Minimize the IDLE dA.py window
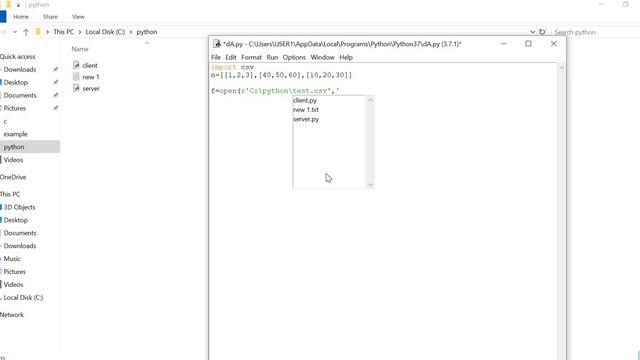 [504, 44]
